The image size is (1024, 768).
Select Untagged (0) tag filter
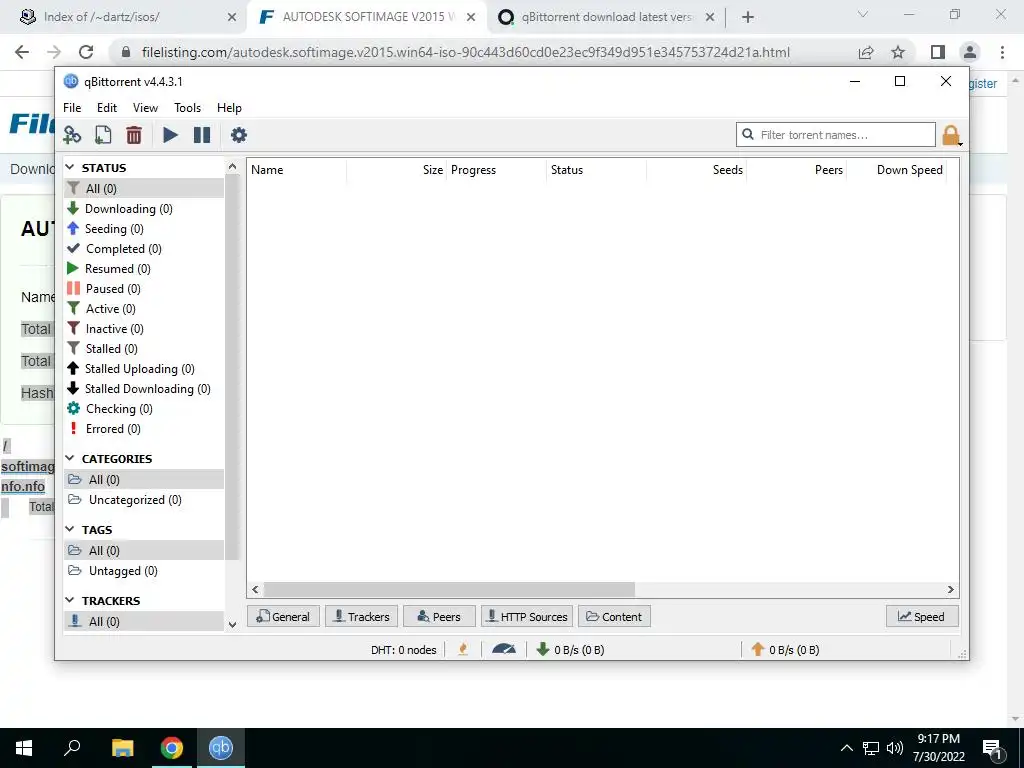[144, 571]
